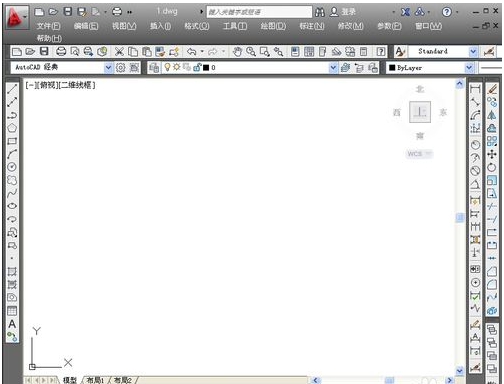Toggle layer 0 on/off lightbulb
Viewport: 504px width, 384px height.
pos(167,67)
